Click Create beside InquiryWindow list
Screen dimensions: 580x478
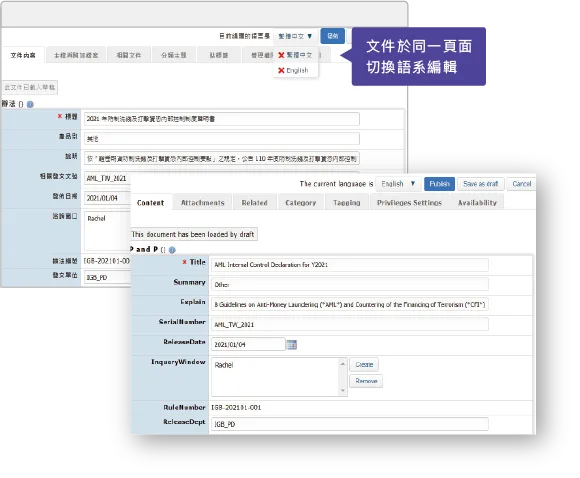click(x=364, y=364)
